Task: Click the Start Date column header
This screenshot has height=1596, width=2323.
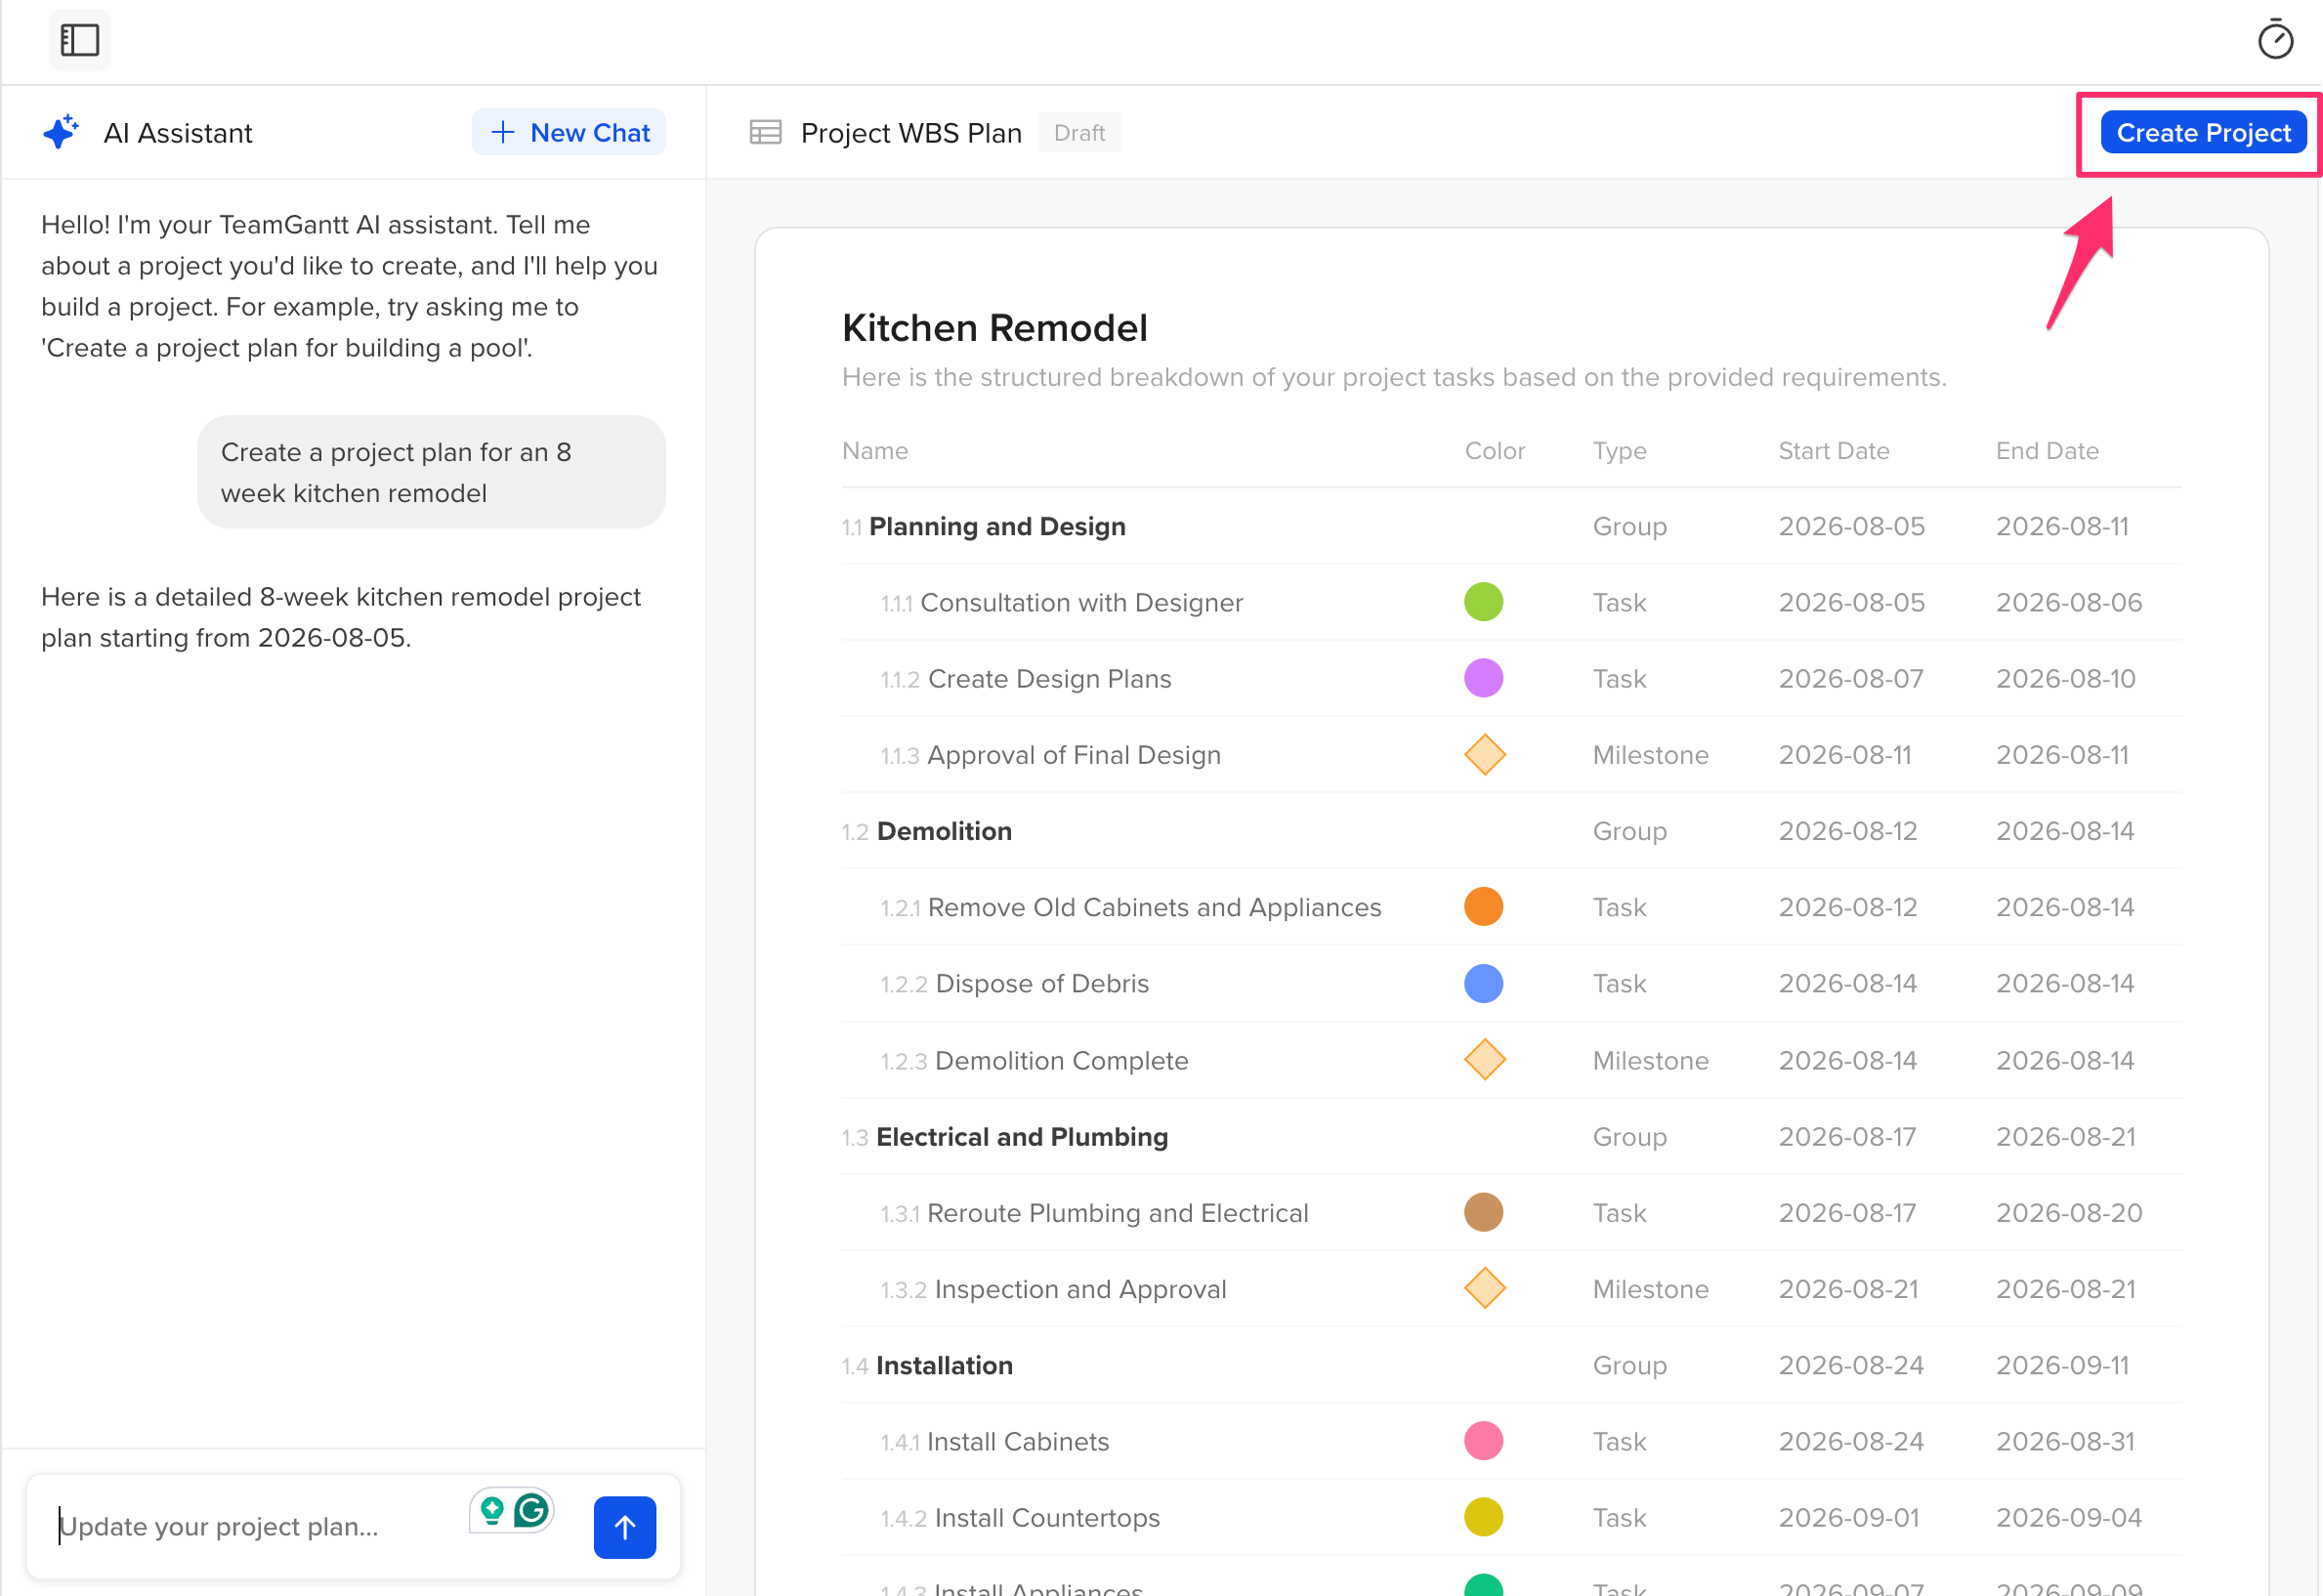Action: 1833,450
